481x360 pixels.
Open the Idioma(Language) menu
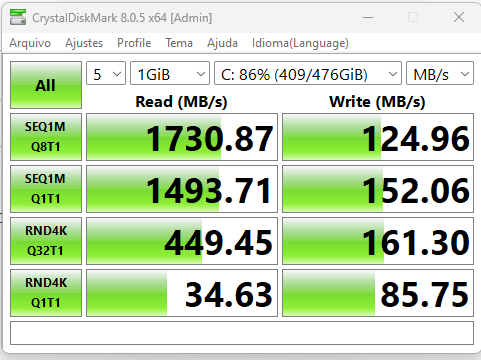[x=300, y=43]
